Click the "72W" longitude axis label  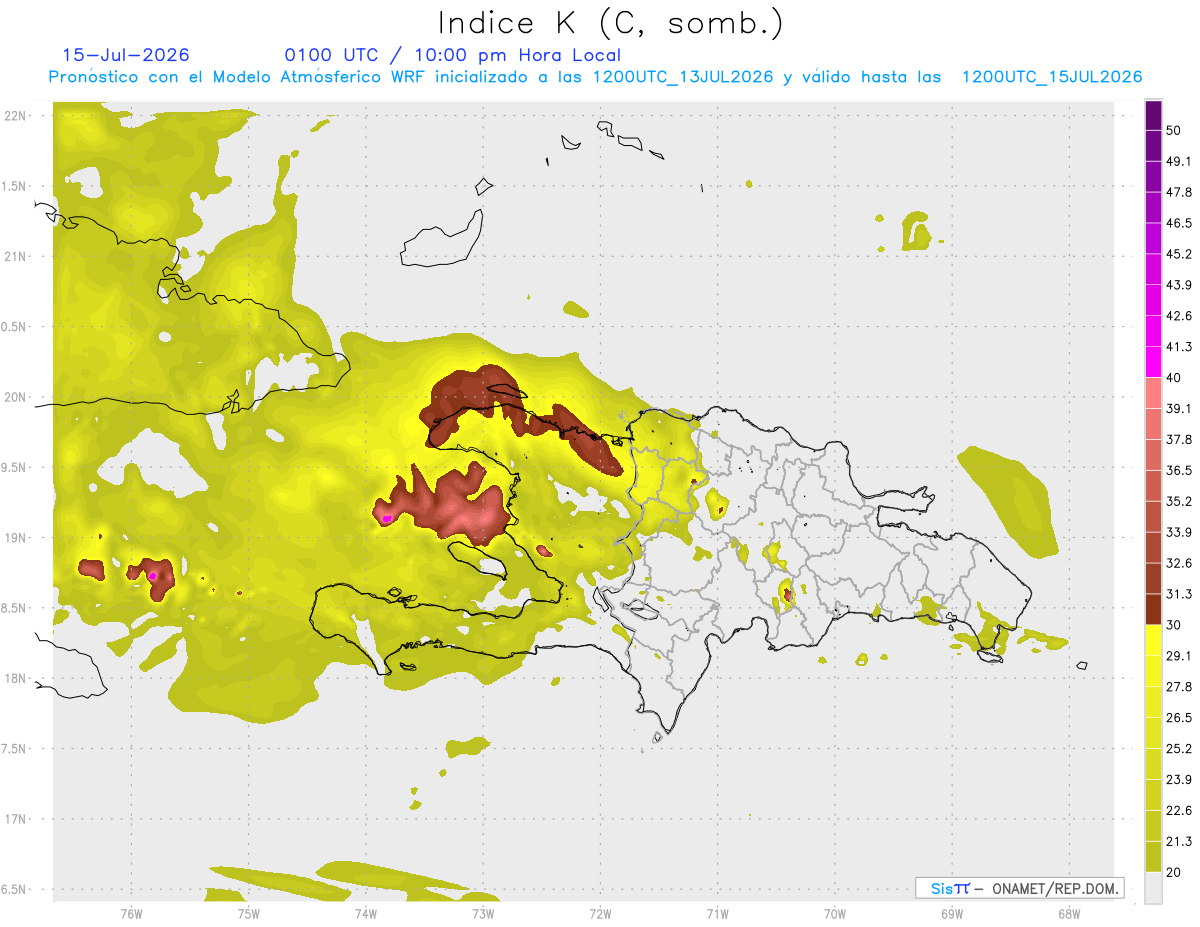[x=600, y=913]
